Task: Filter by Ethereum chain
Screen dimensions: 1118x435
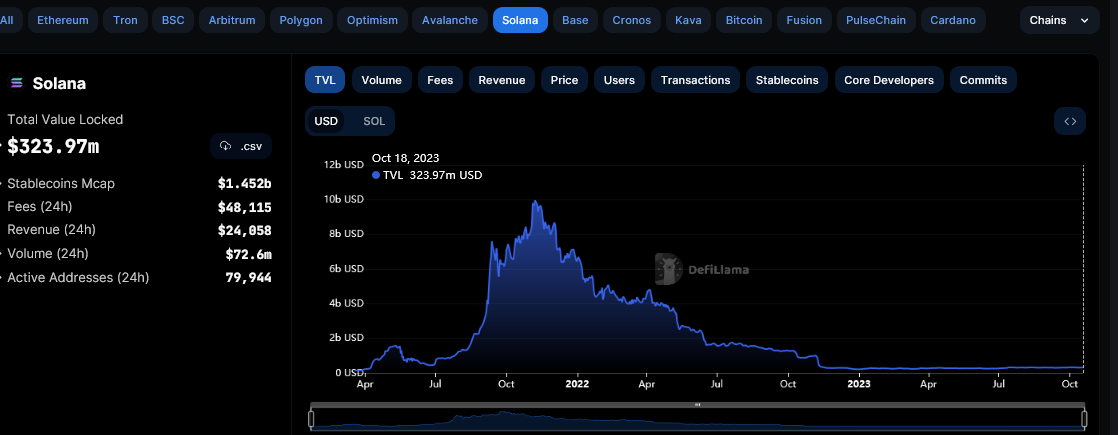Action: 63,20
